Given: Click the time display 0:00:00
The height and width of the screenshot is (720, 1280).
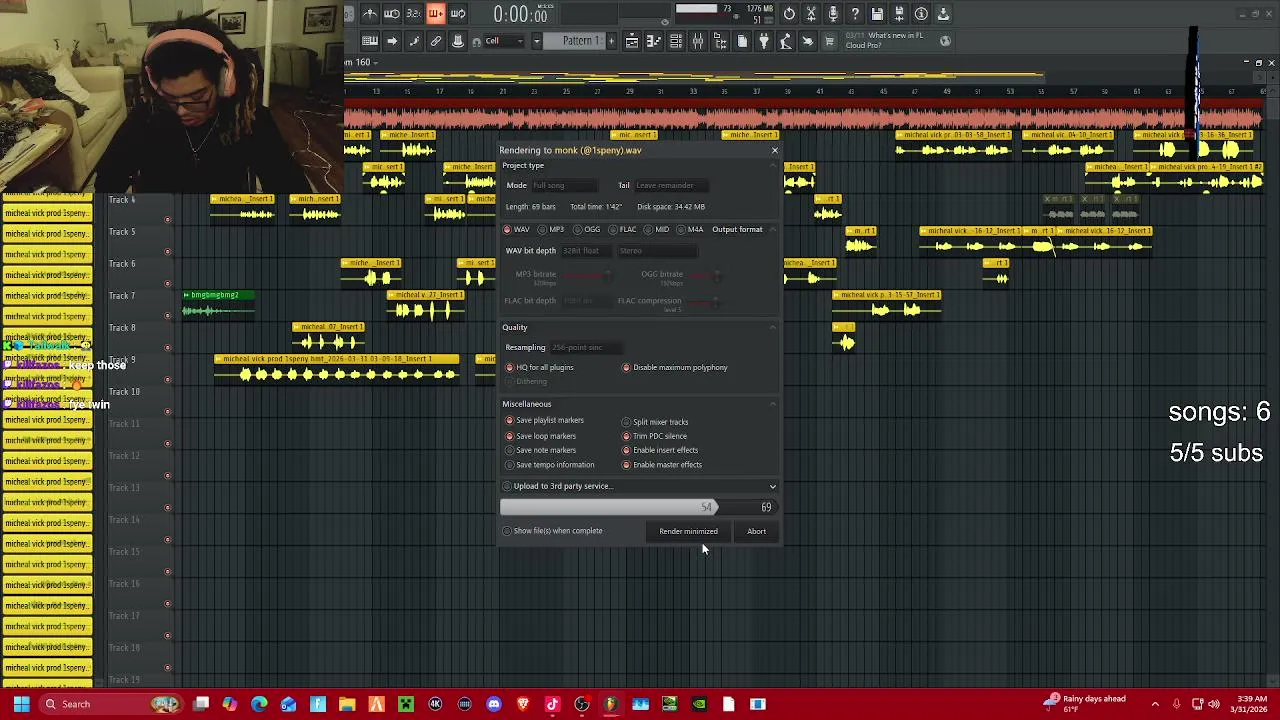Looking at the screenshot, I should tap(520, 14).
